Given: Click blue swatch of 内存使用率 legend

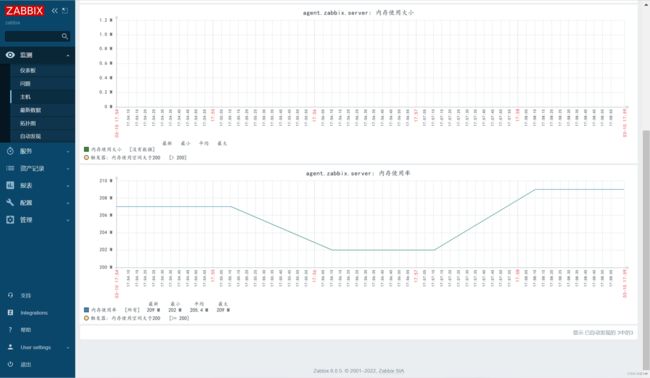Looking at the screenshot, I should click(x=86, y=310).
